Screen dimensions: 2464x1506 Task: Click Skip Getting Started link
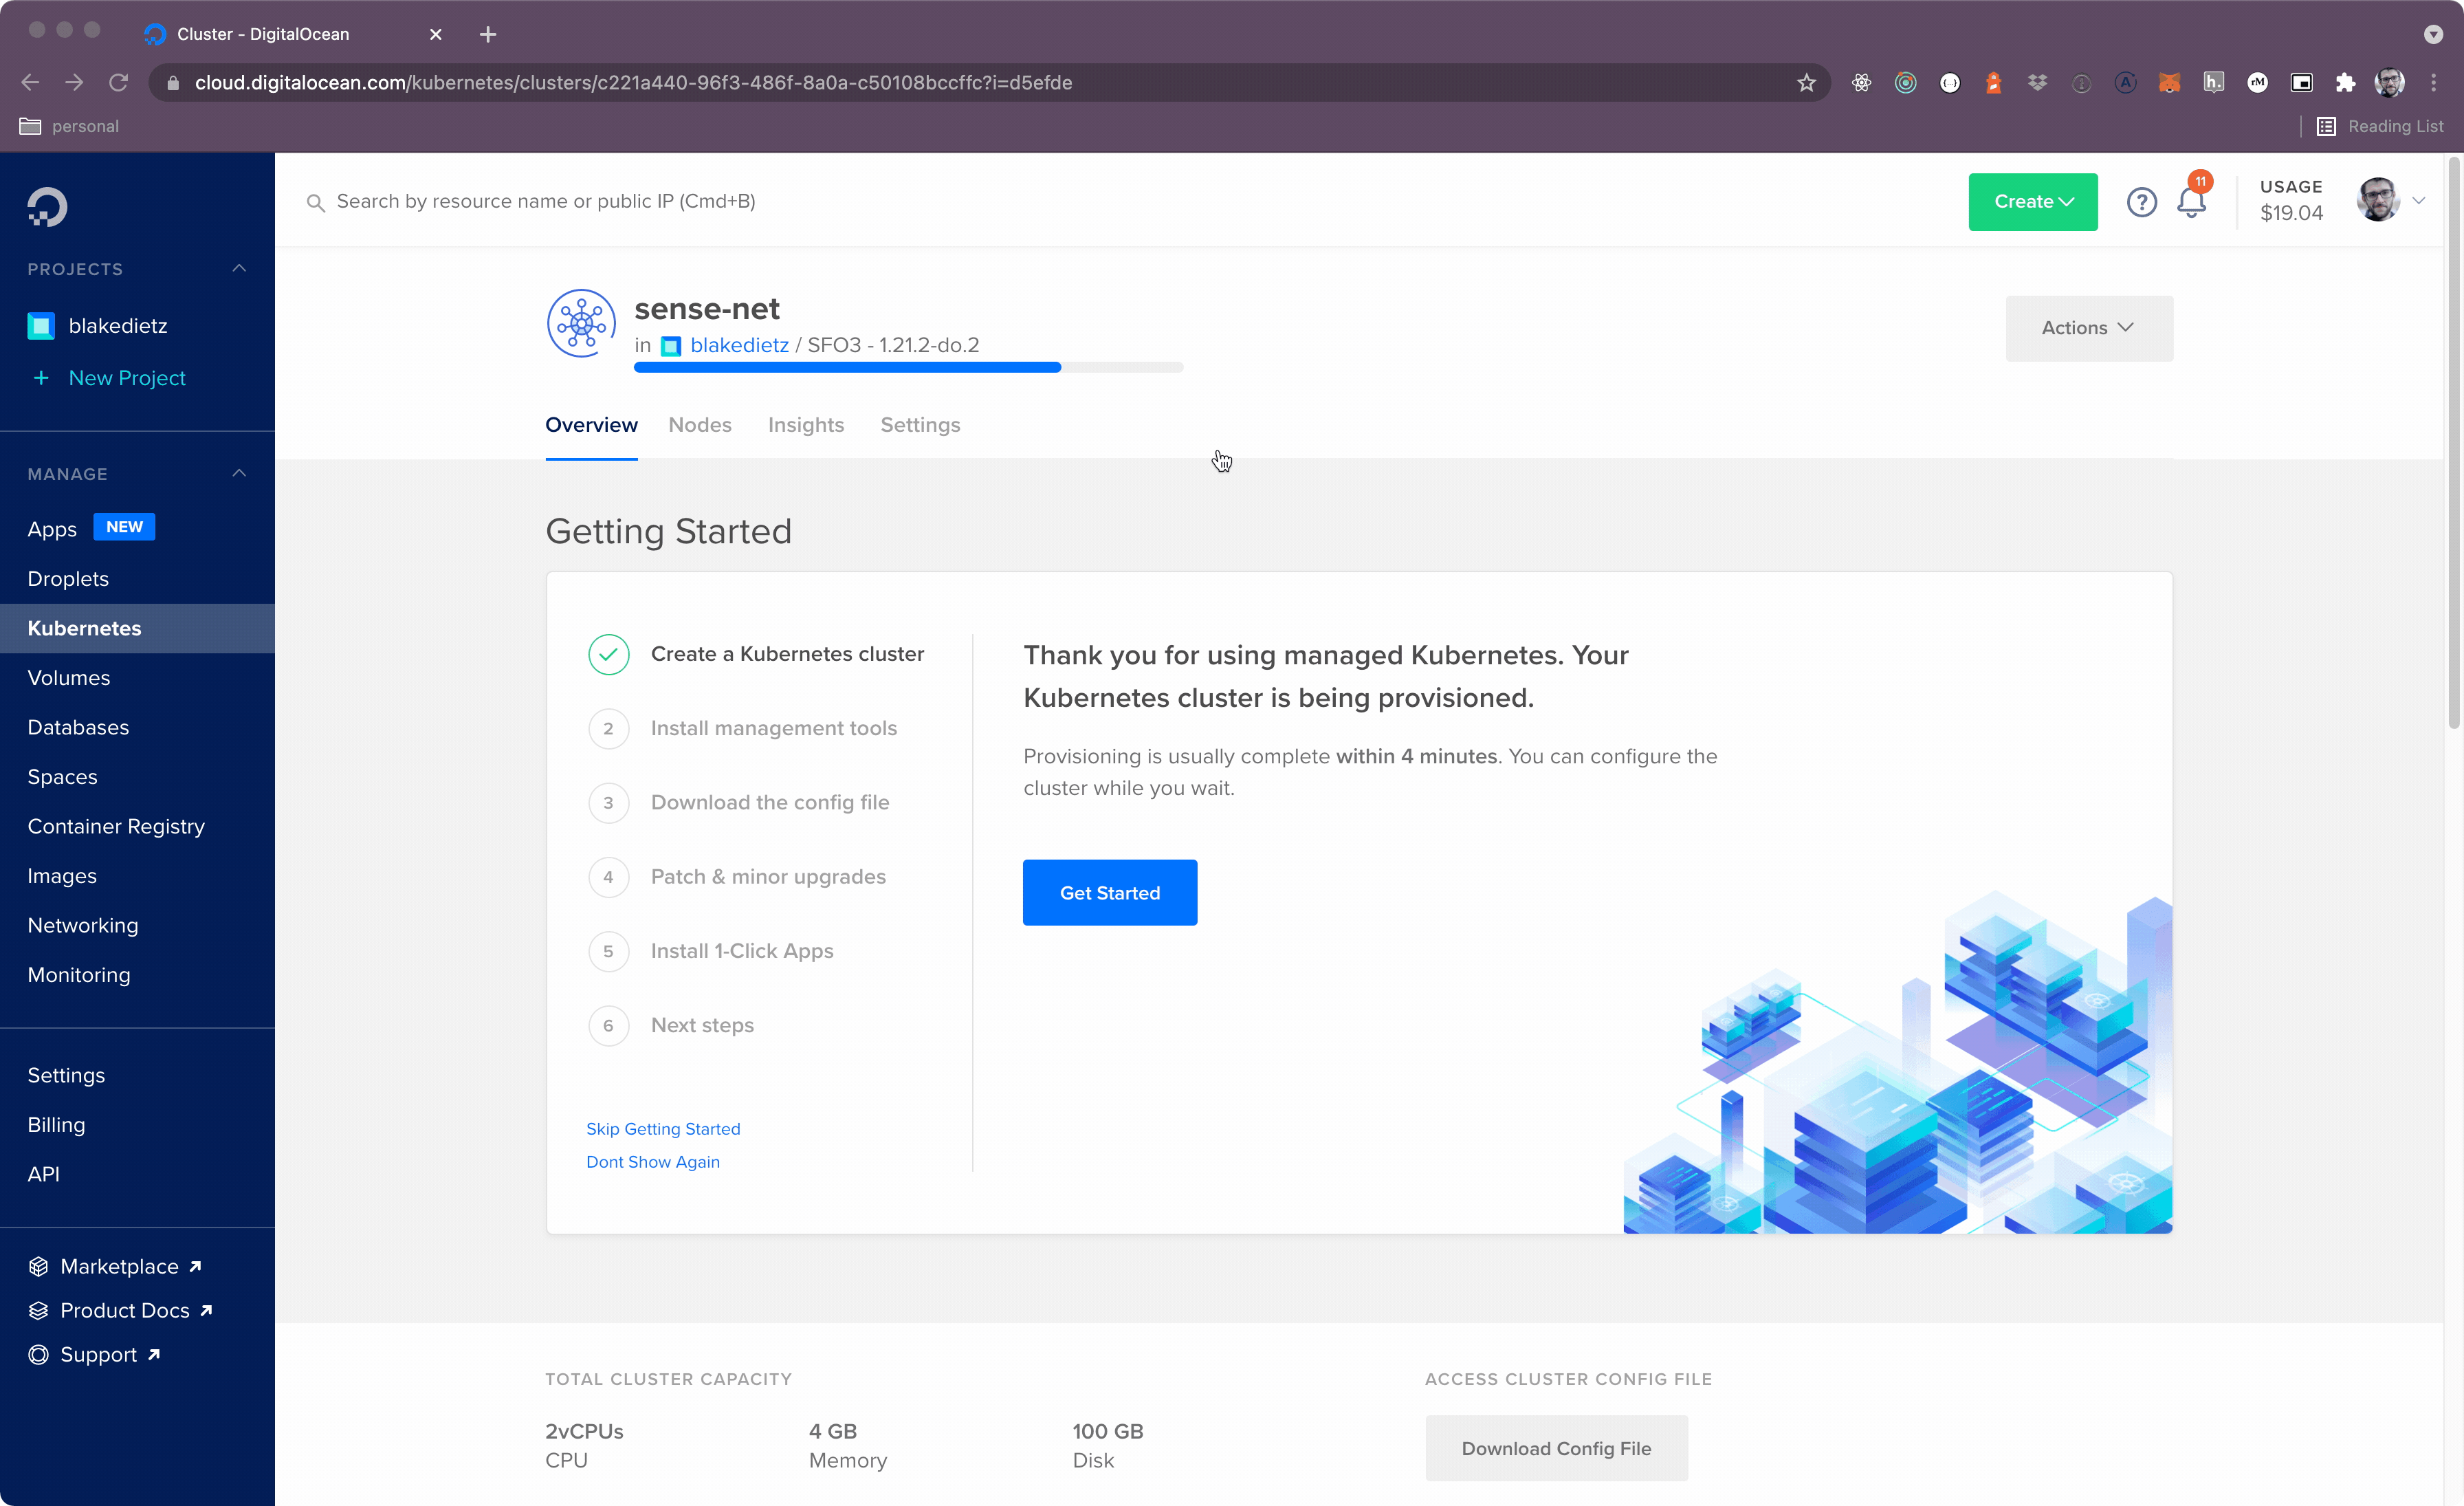[663, 1129]
